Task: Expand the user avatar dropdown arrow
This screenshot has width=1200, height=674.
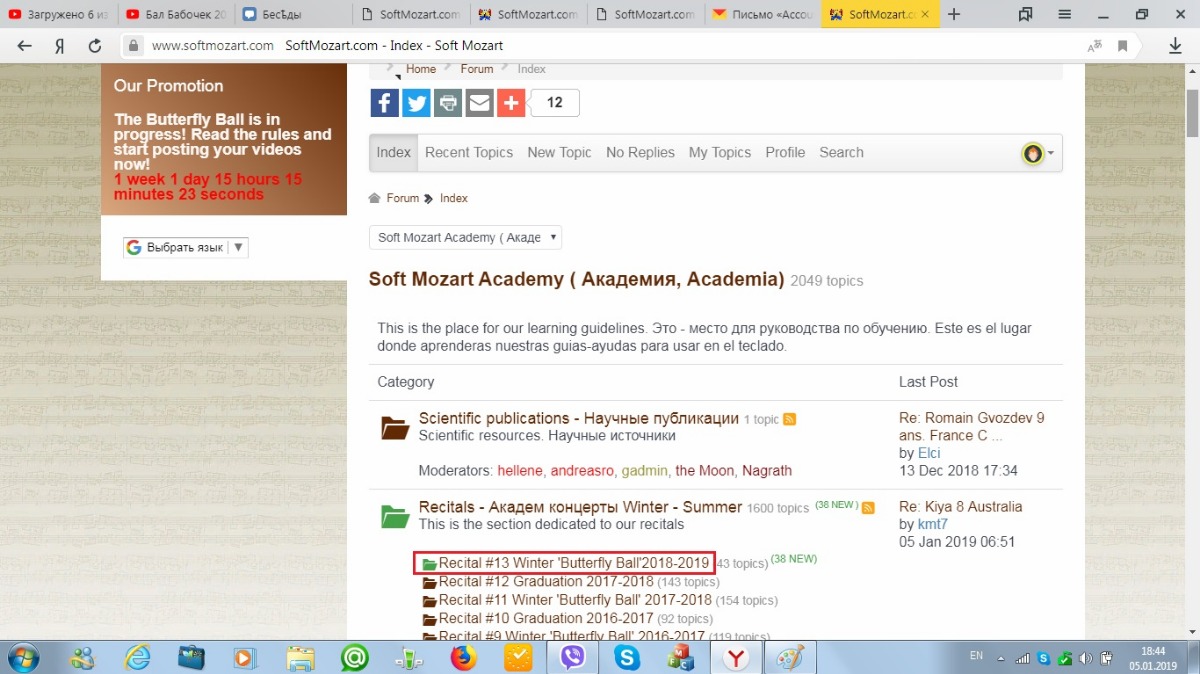Action: 1050,154
